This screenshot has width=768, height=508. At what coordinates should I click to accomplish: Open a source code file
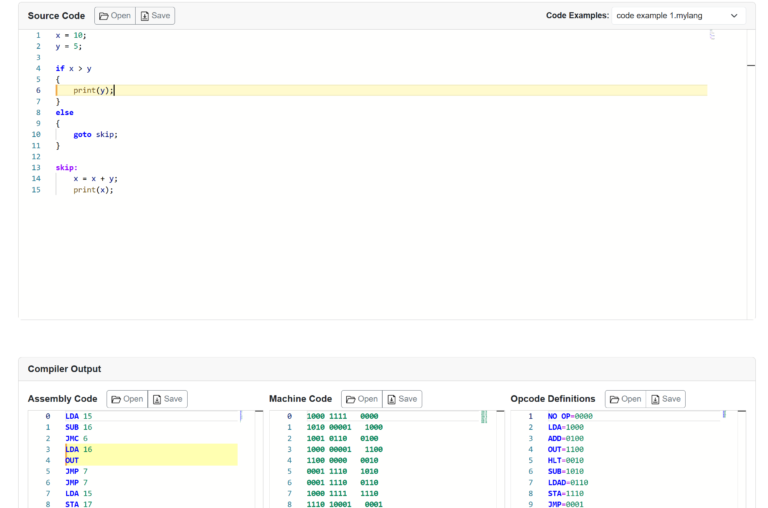pyautogui.click(x=115, y=16)
